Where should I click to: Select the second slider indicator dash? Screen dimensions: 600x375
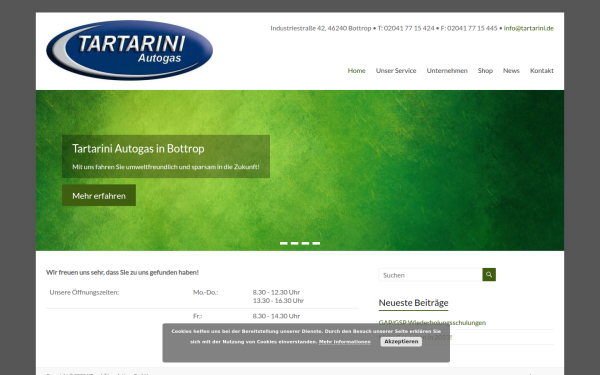pos(294,243)
